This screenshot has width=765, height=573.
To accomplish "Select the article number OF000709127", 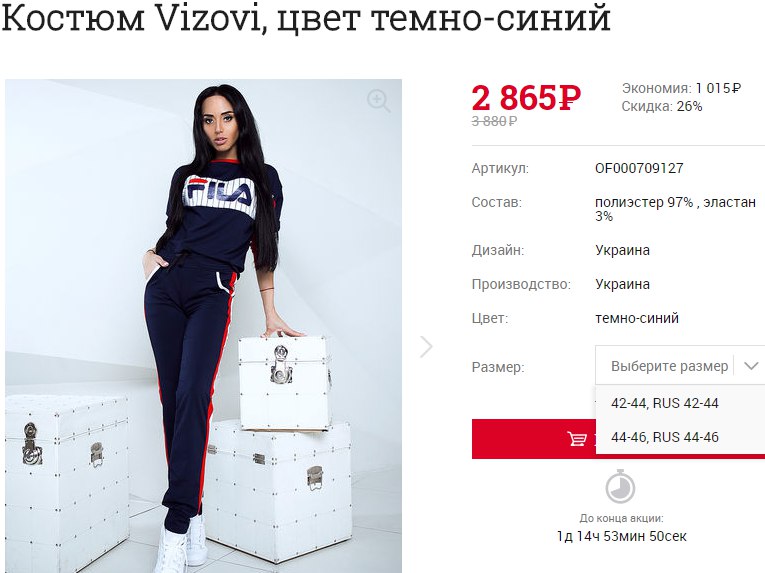I will [x=639, y=168].
